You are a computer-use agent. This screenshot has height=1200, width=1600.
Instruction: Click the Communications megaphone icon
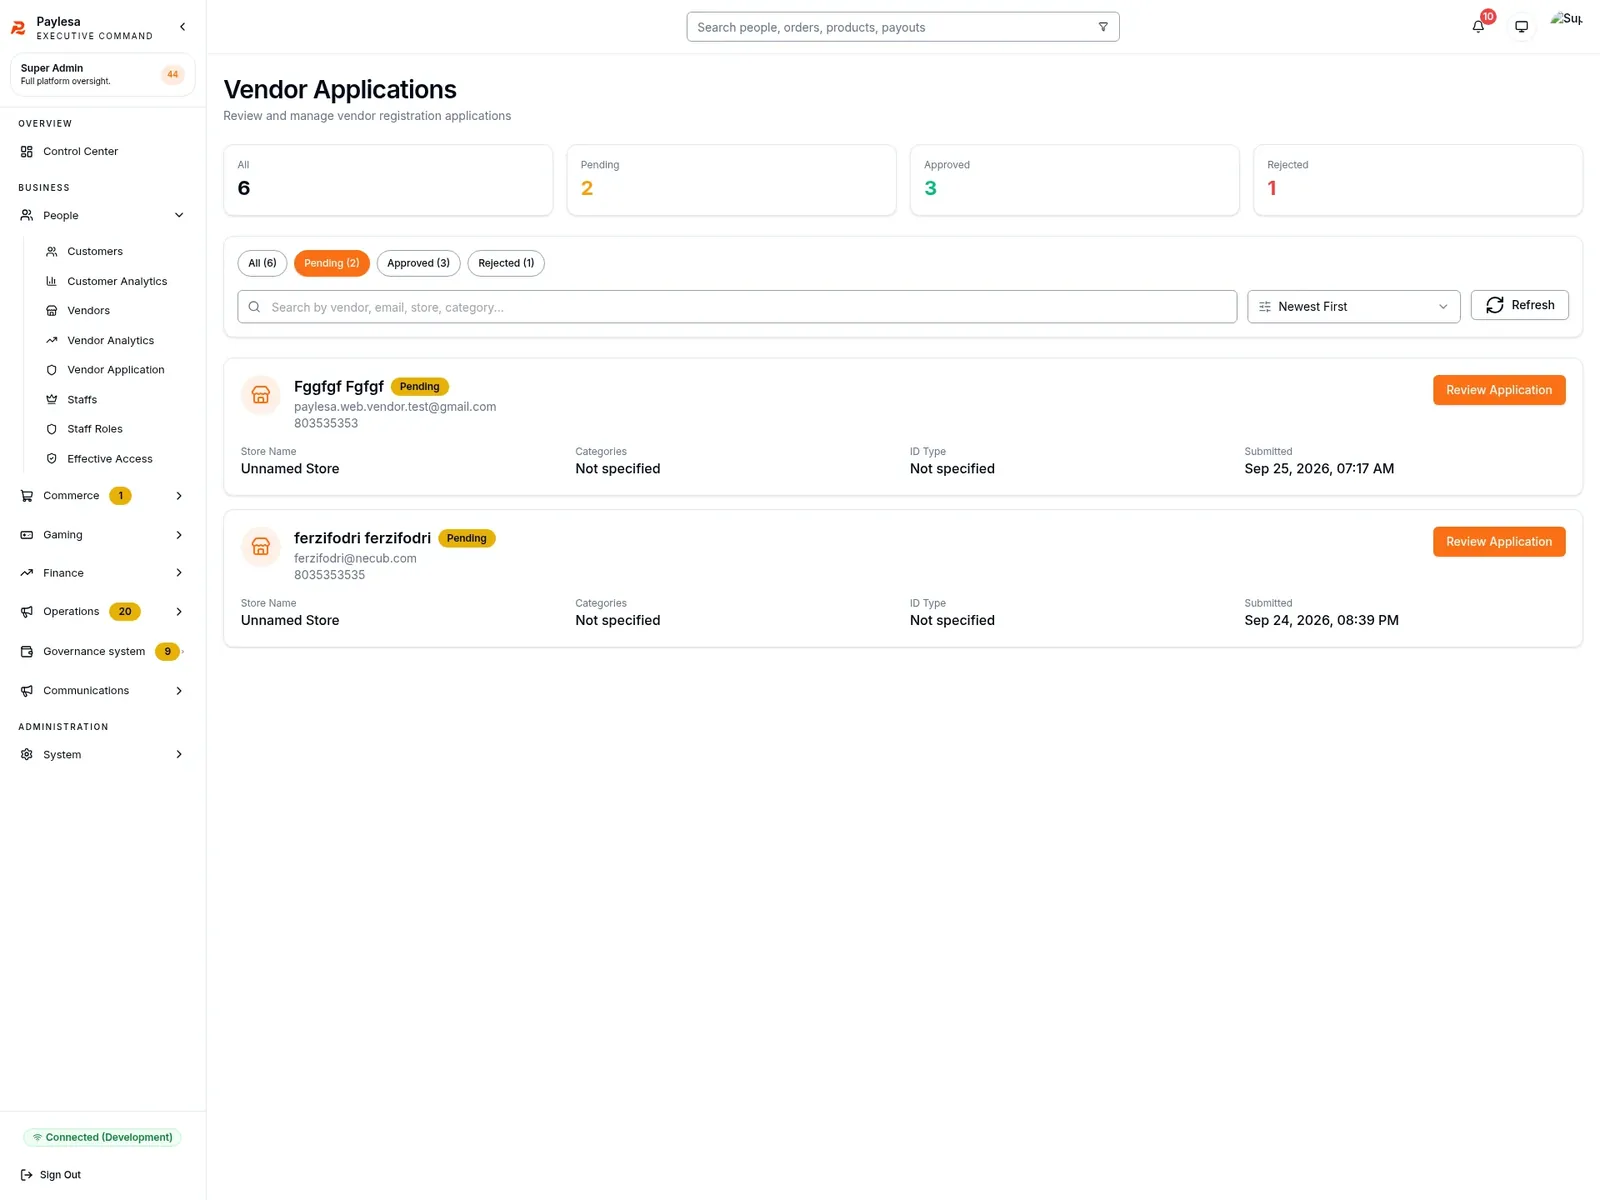[27, 691]
